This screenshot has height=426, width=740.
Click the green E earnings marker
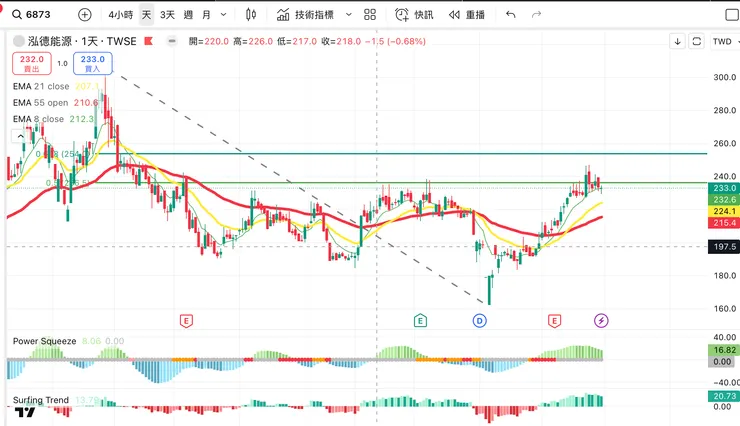click(420, 321)
